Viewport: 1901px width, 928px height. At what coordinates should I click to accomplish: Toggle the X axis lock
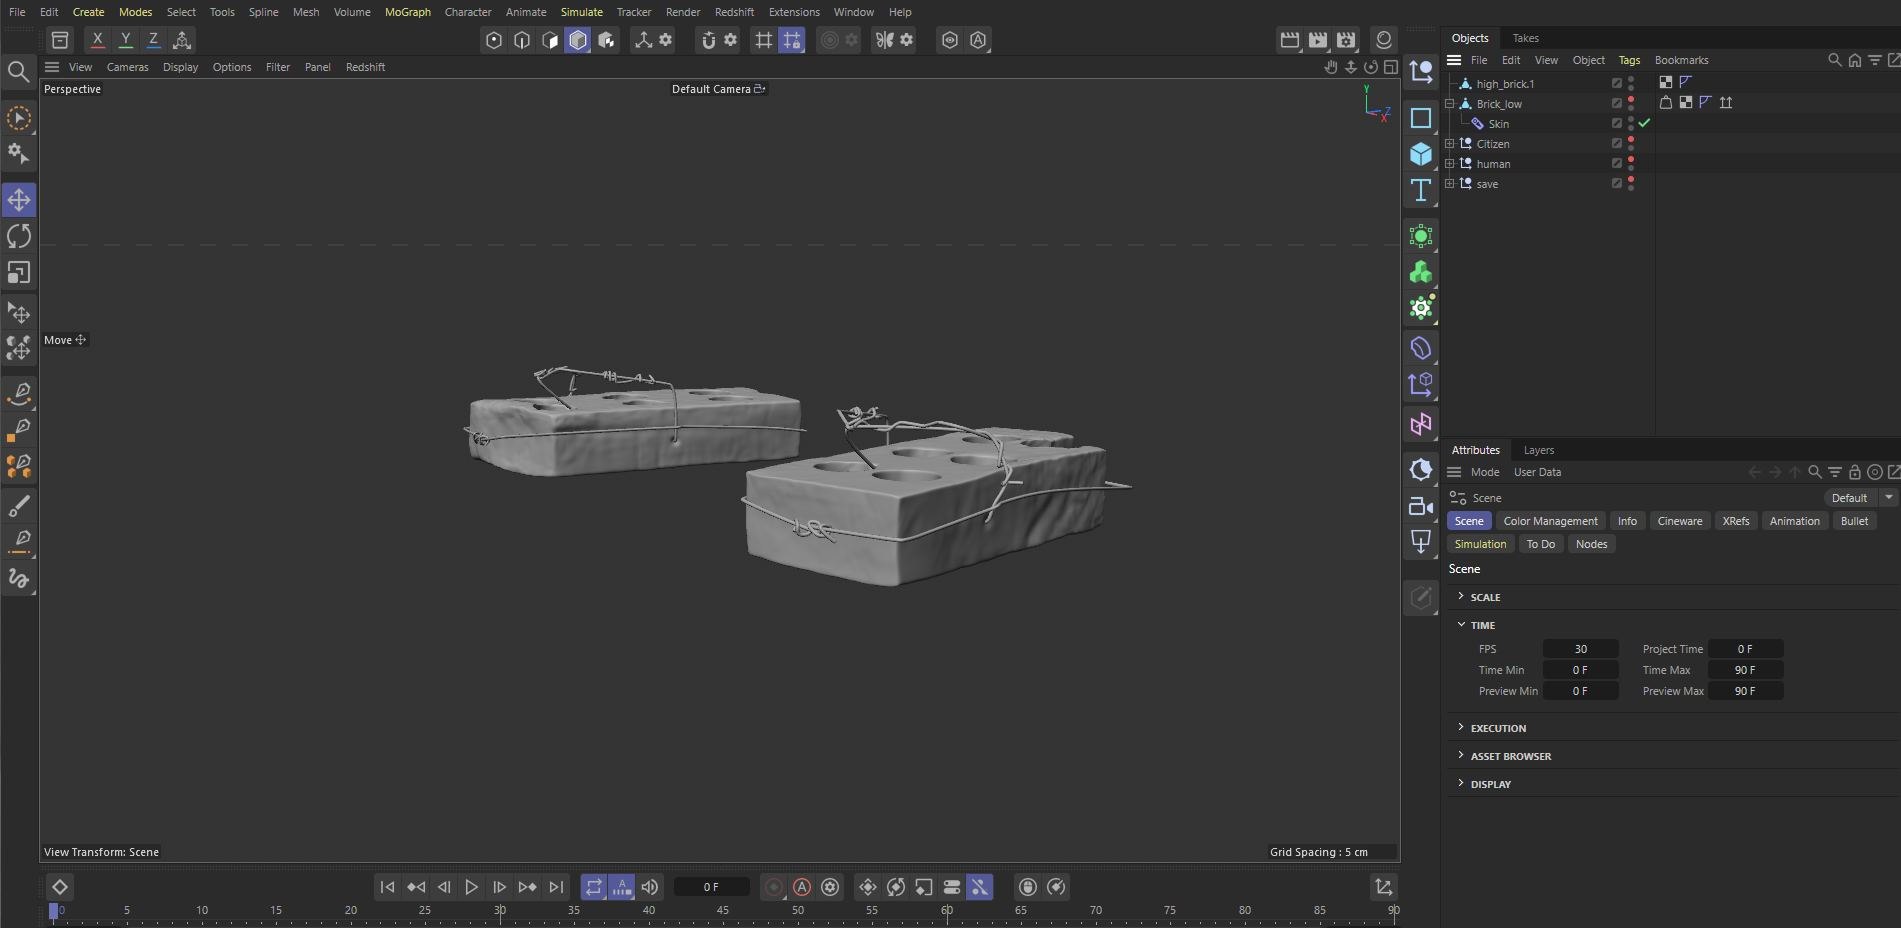97,40
